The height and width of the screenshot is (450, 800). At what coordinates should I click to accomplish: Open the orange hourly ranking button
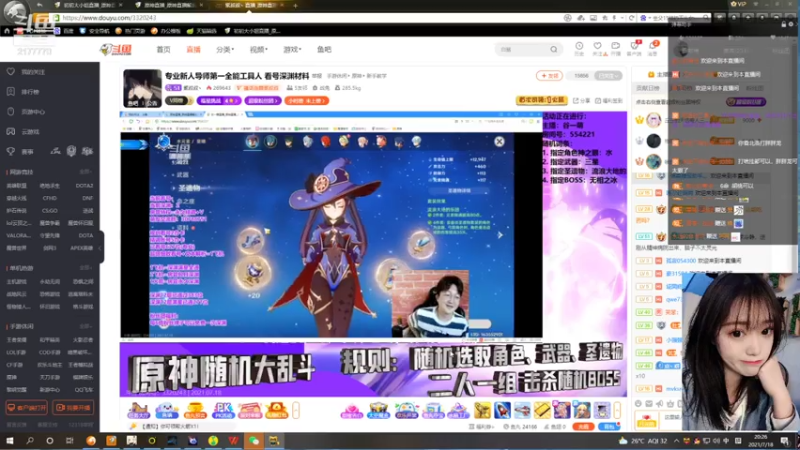click(307, 101)
